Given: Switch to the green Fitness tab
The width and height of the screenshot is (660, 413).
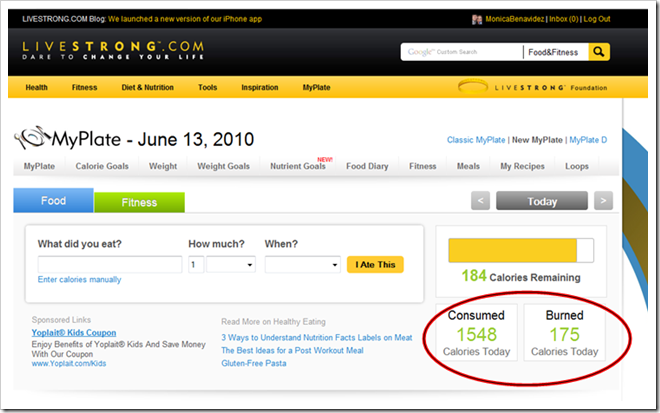Looking at the screenshot, I should tap(139, 203).
